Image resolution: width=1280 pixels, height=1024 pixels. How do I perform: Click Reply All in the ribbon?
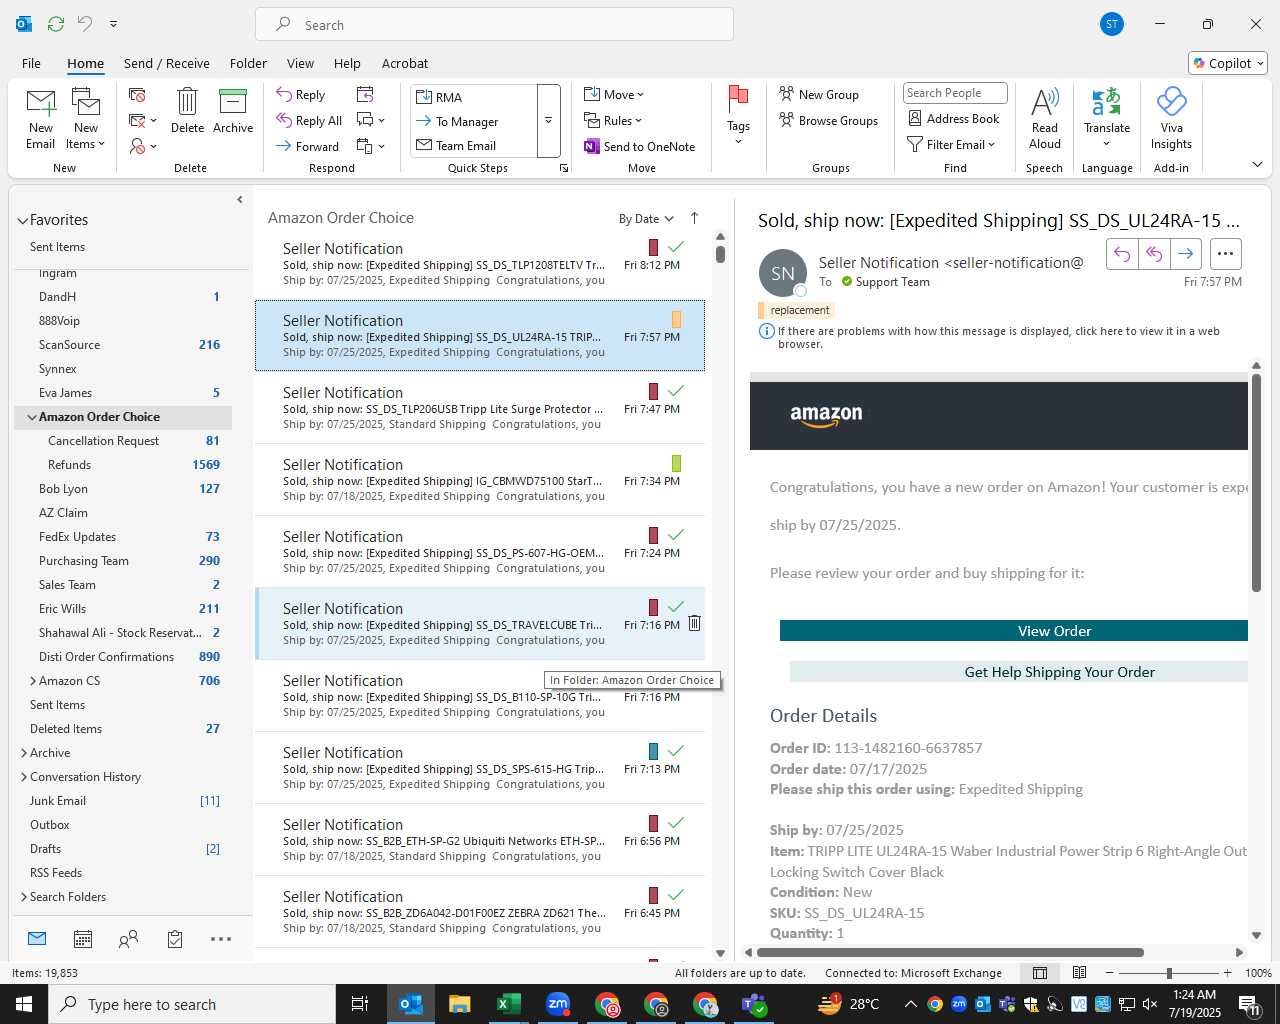pyautogui.click(x=310, y=120)
